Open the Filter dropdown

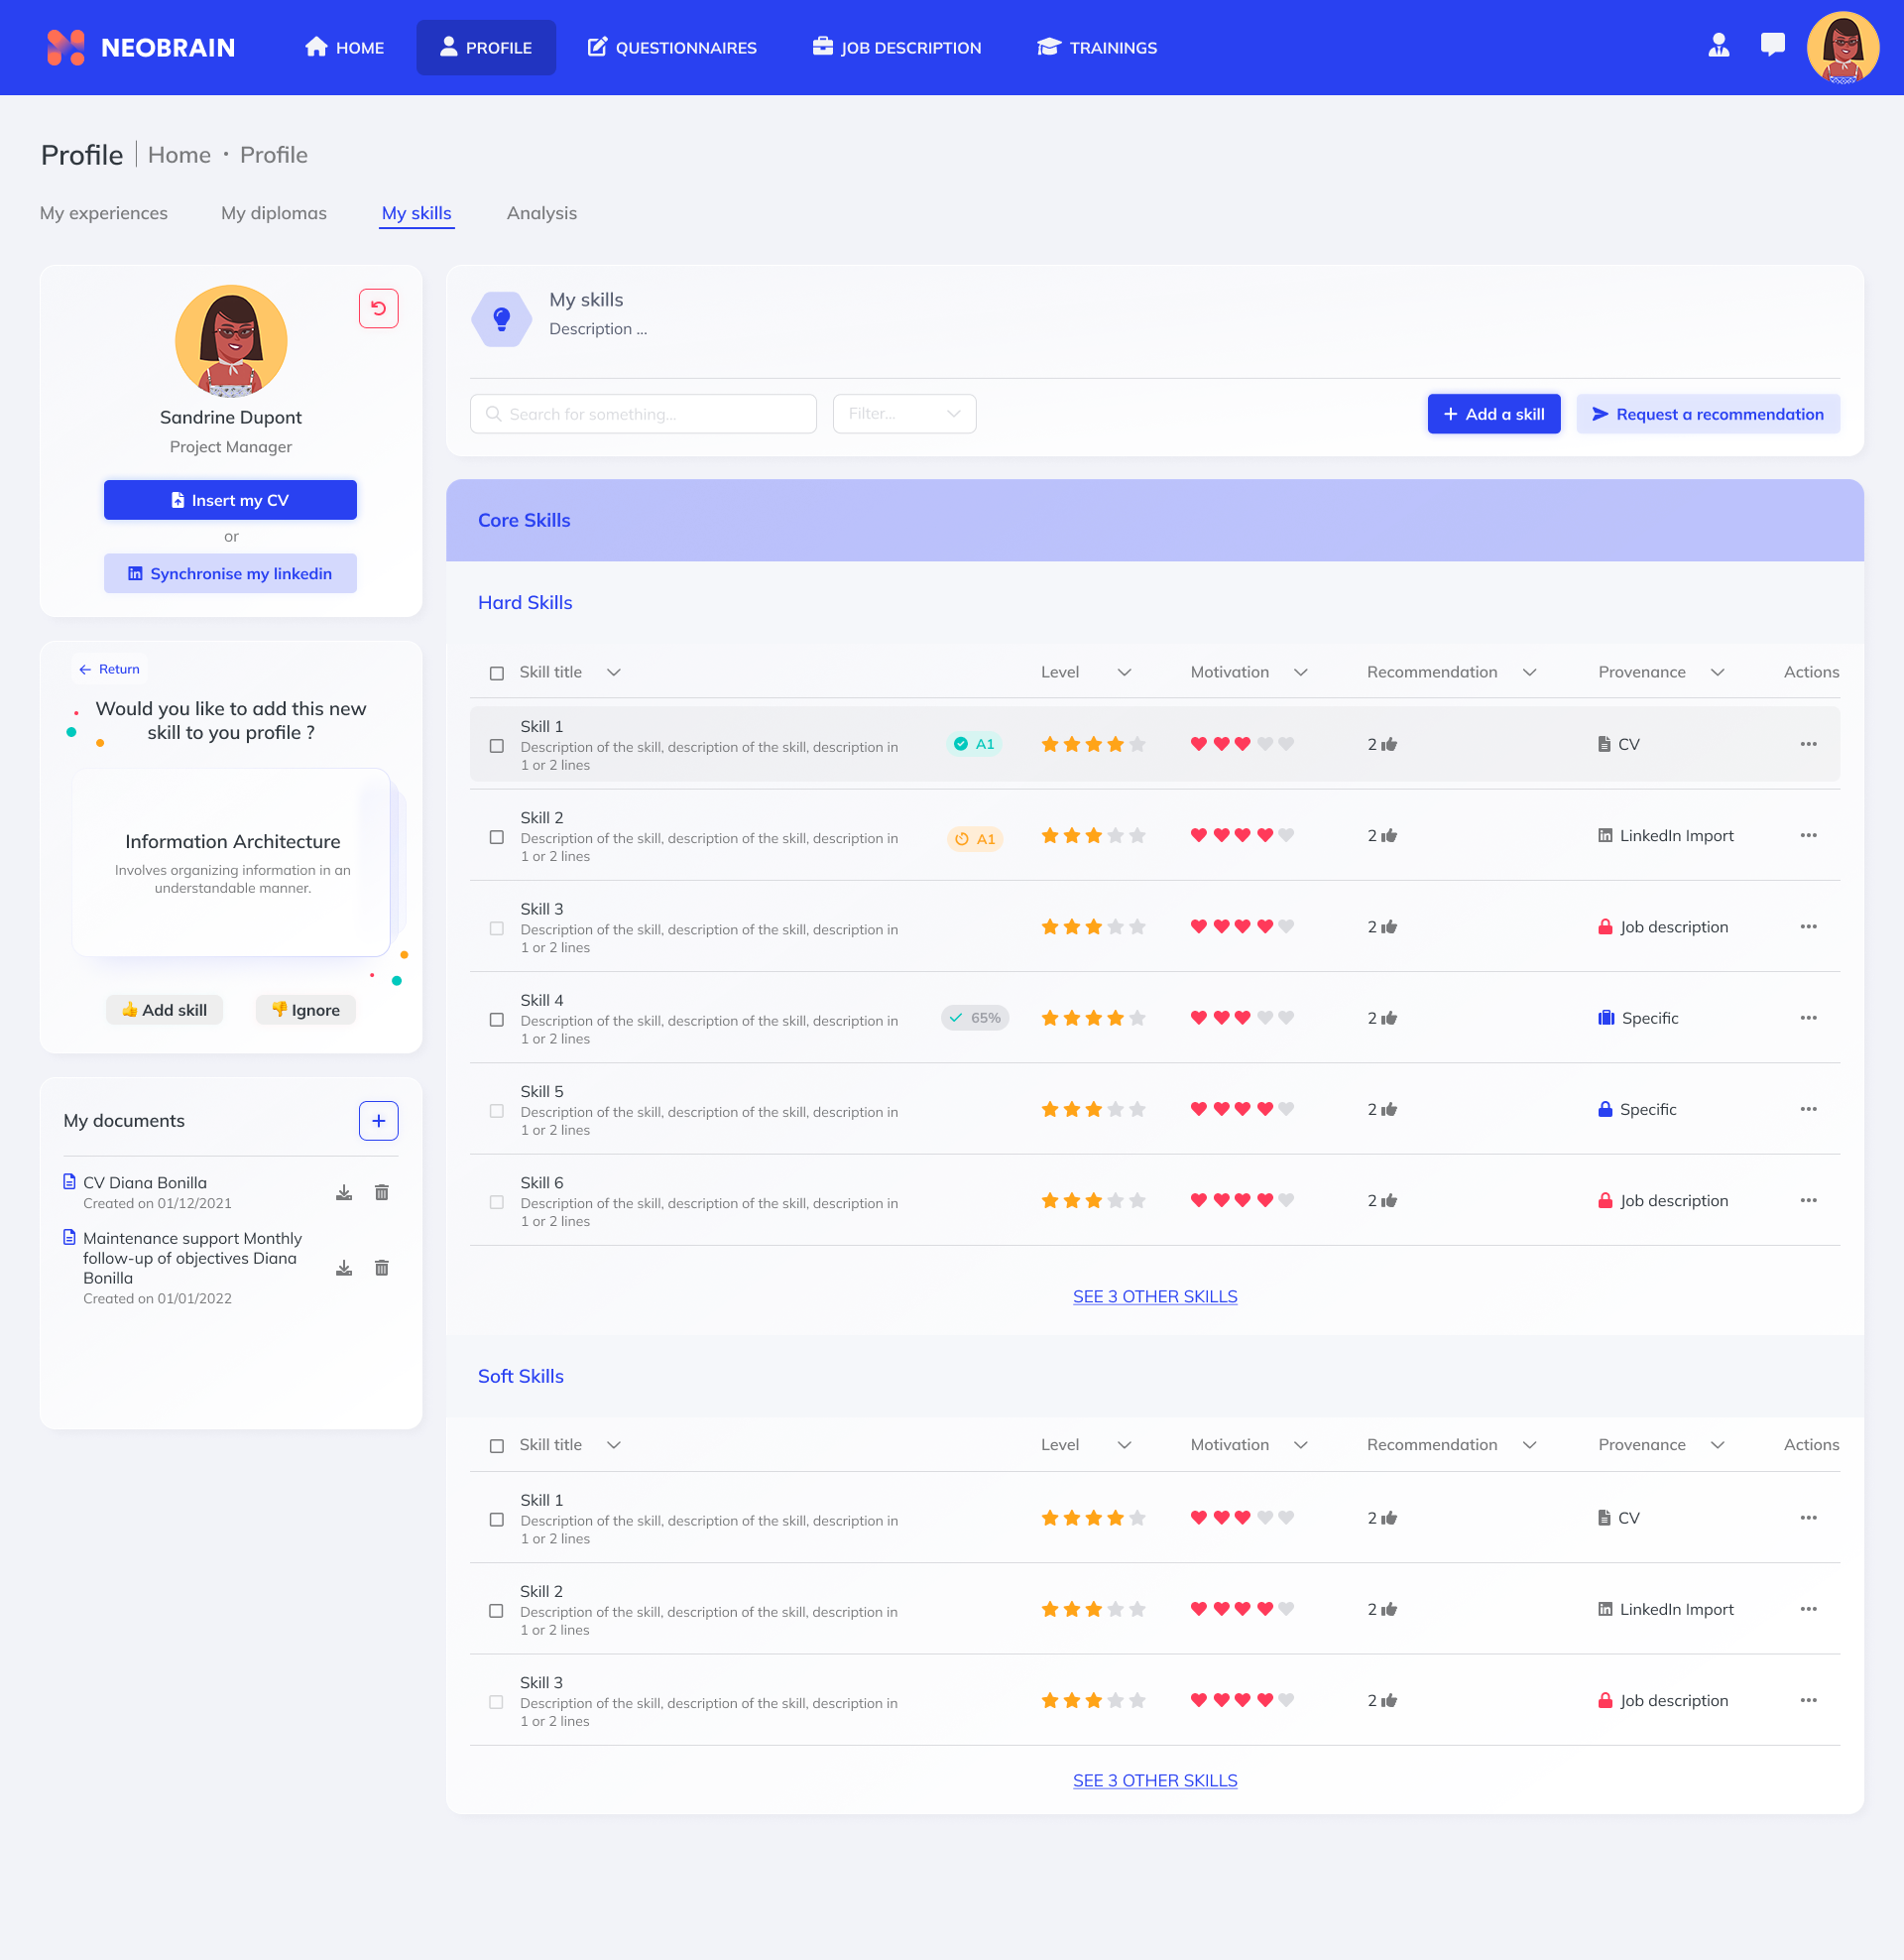click(x=903, y=413)
